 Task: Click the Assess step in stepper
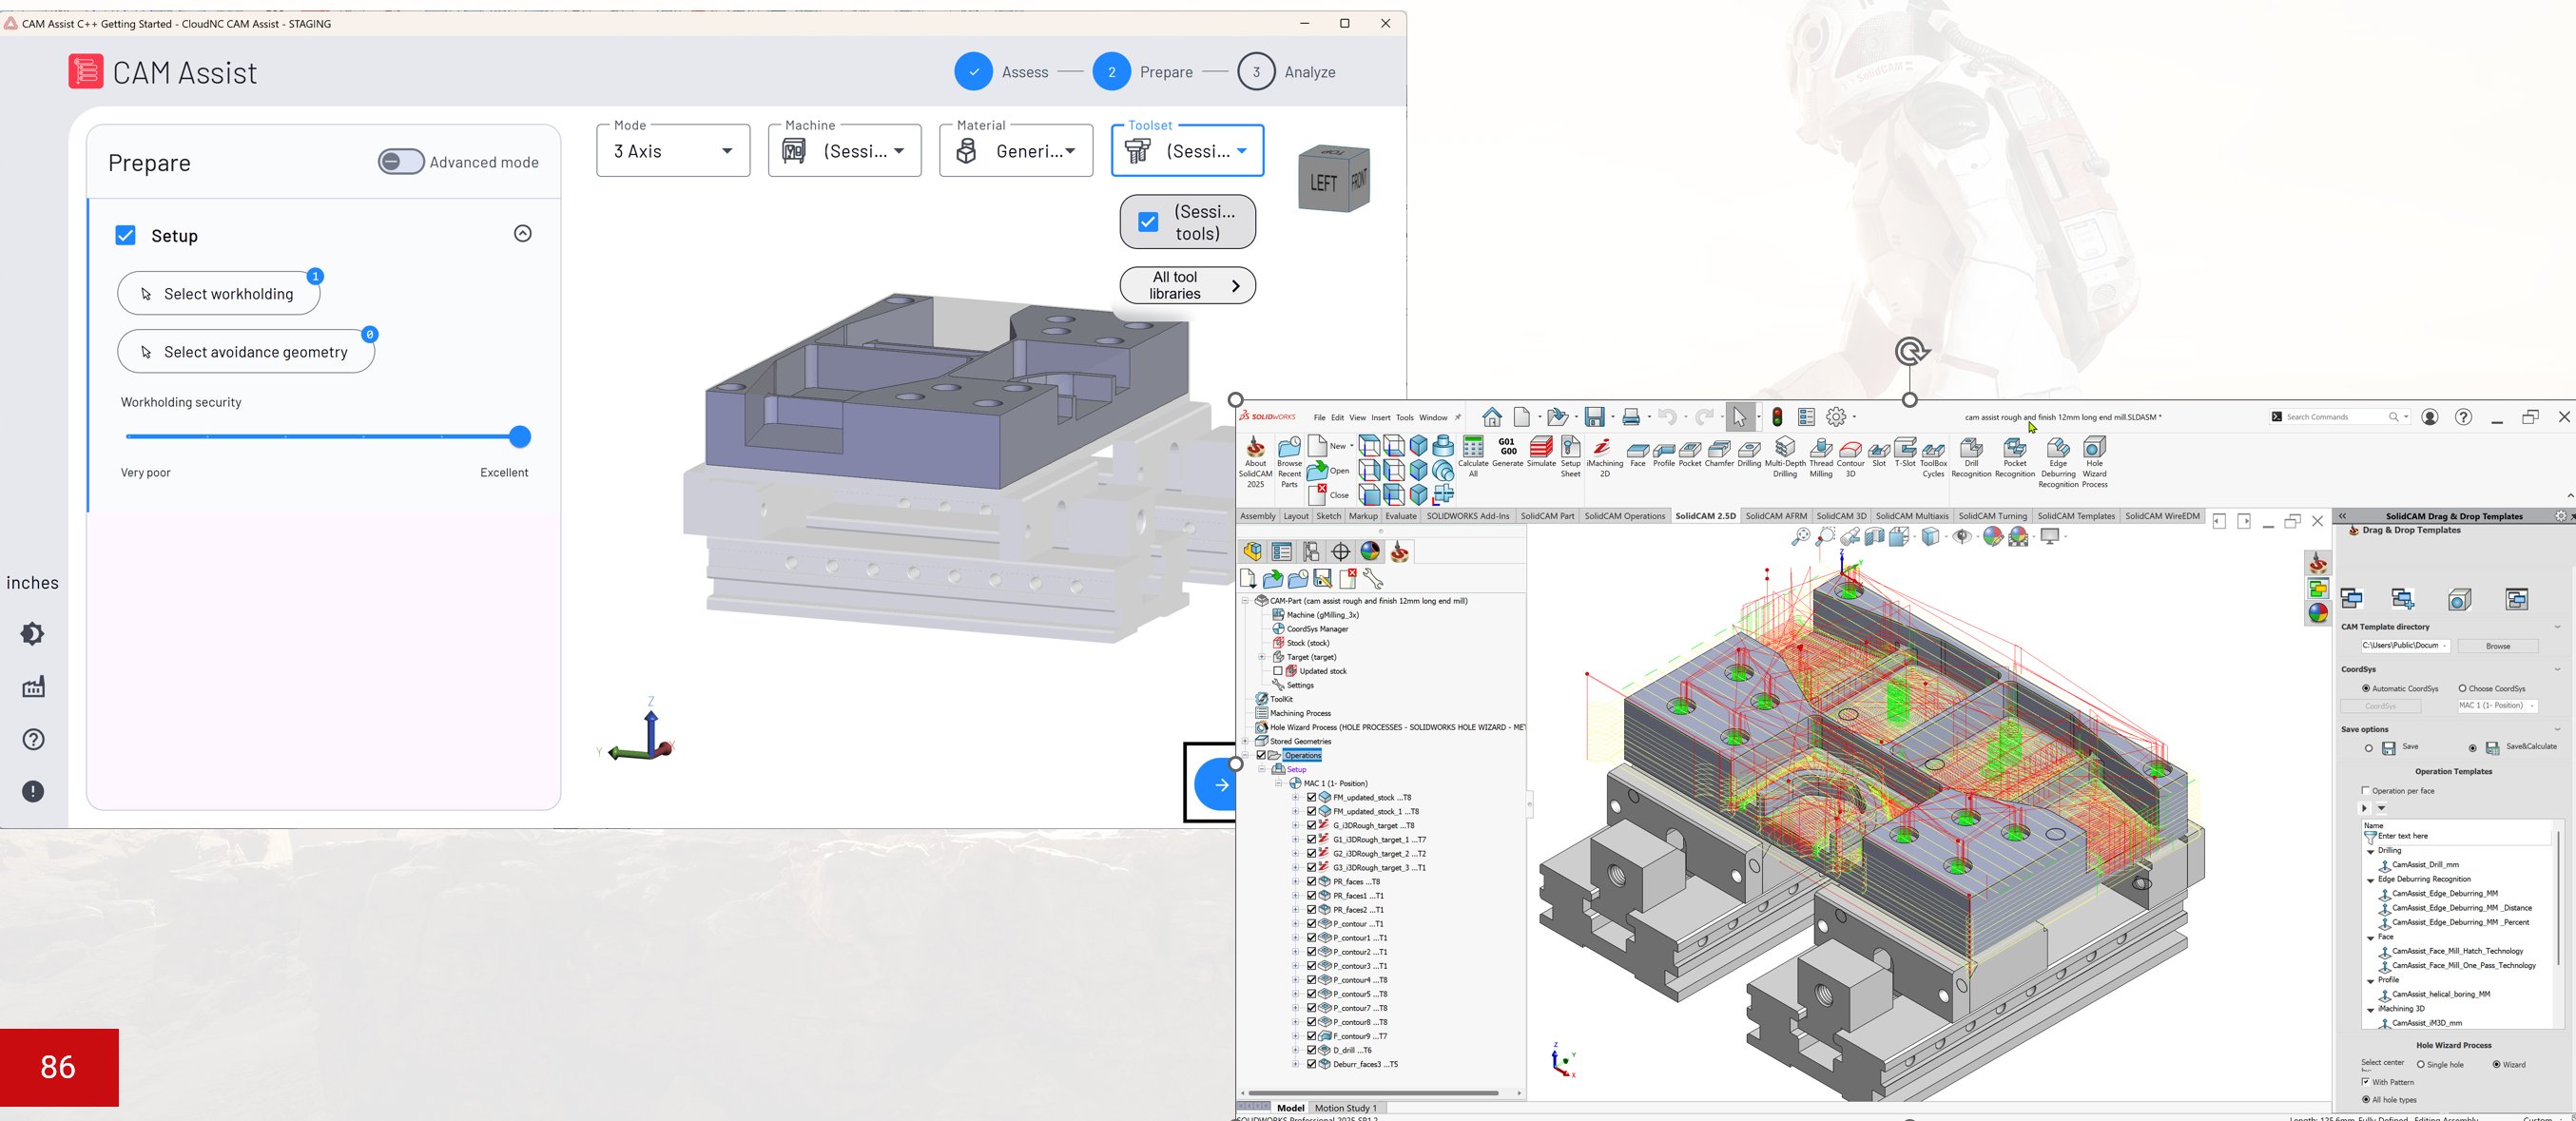[1002, 72]
